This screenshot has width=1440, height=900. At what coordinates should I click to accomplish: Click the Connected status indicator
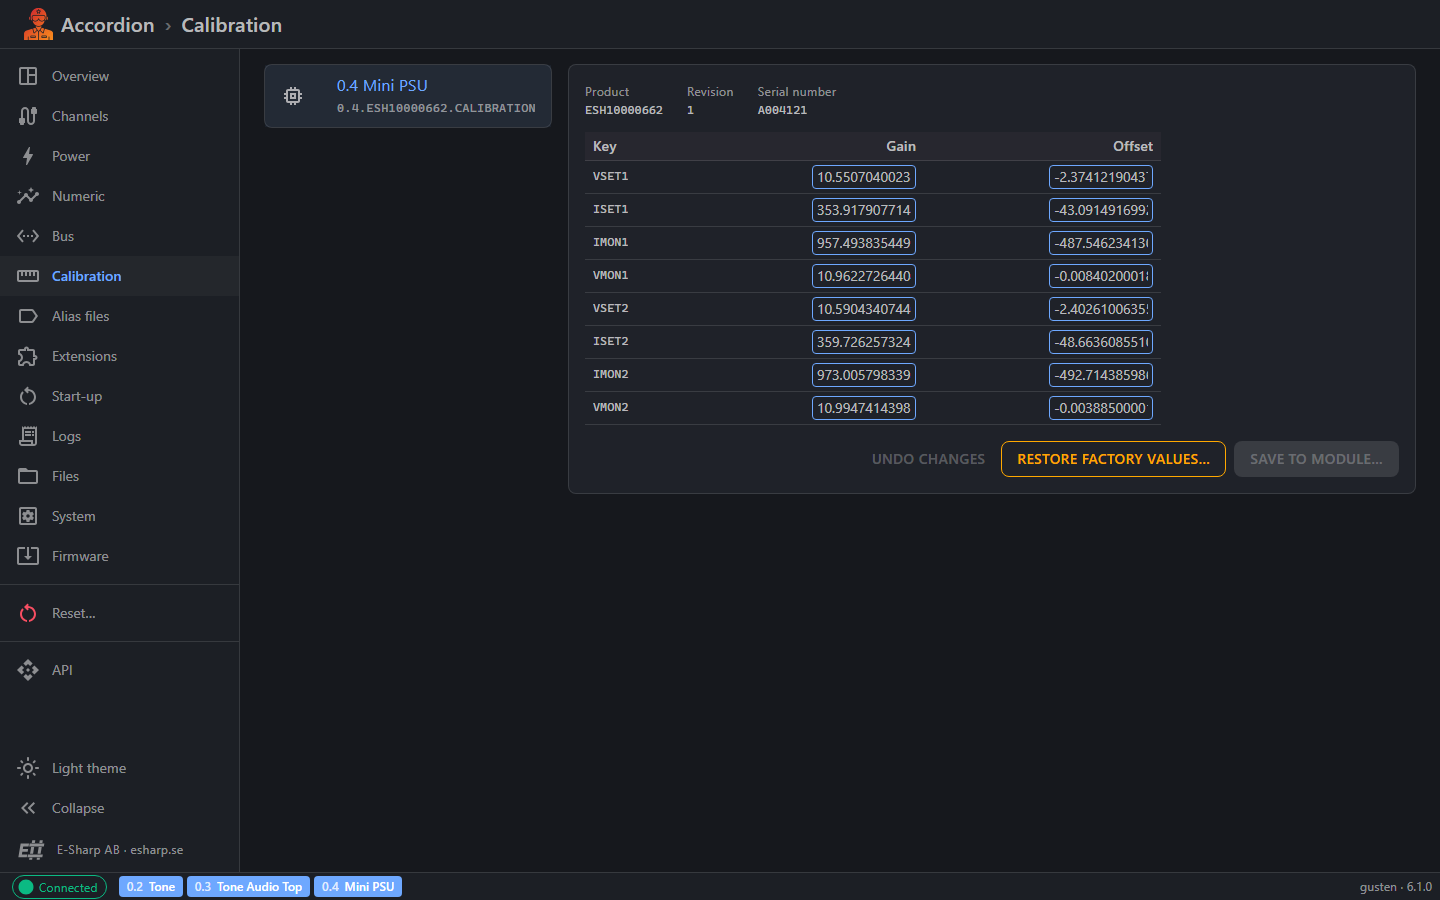click(59, 887)
